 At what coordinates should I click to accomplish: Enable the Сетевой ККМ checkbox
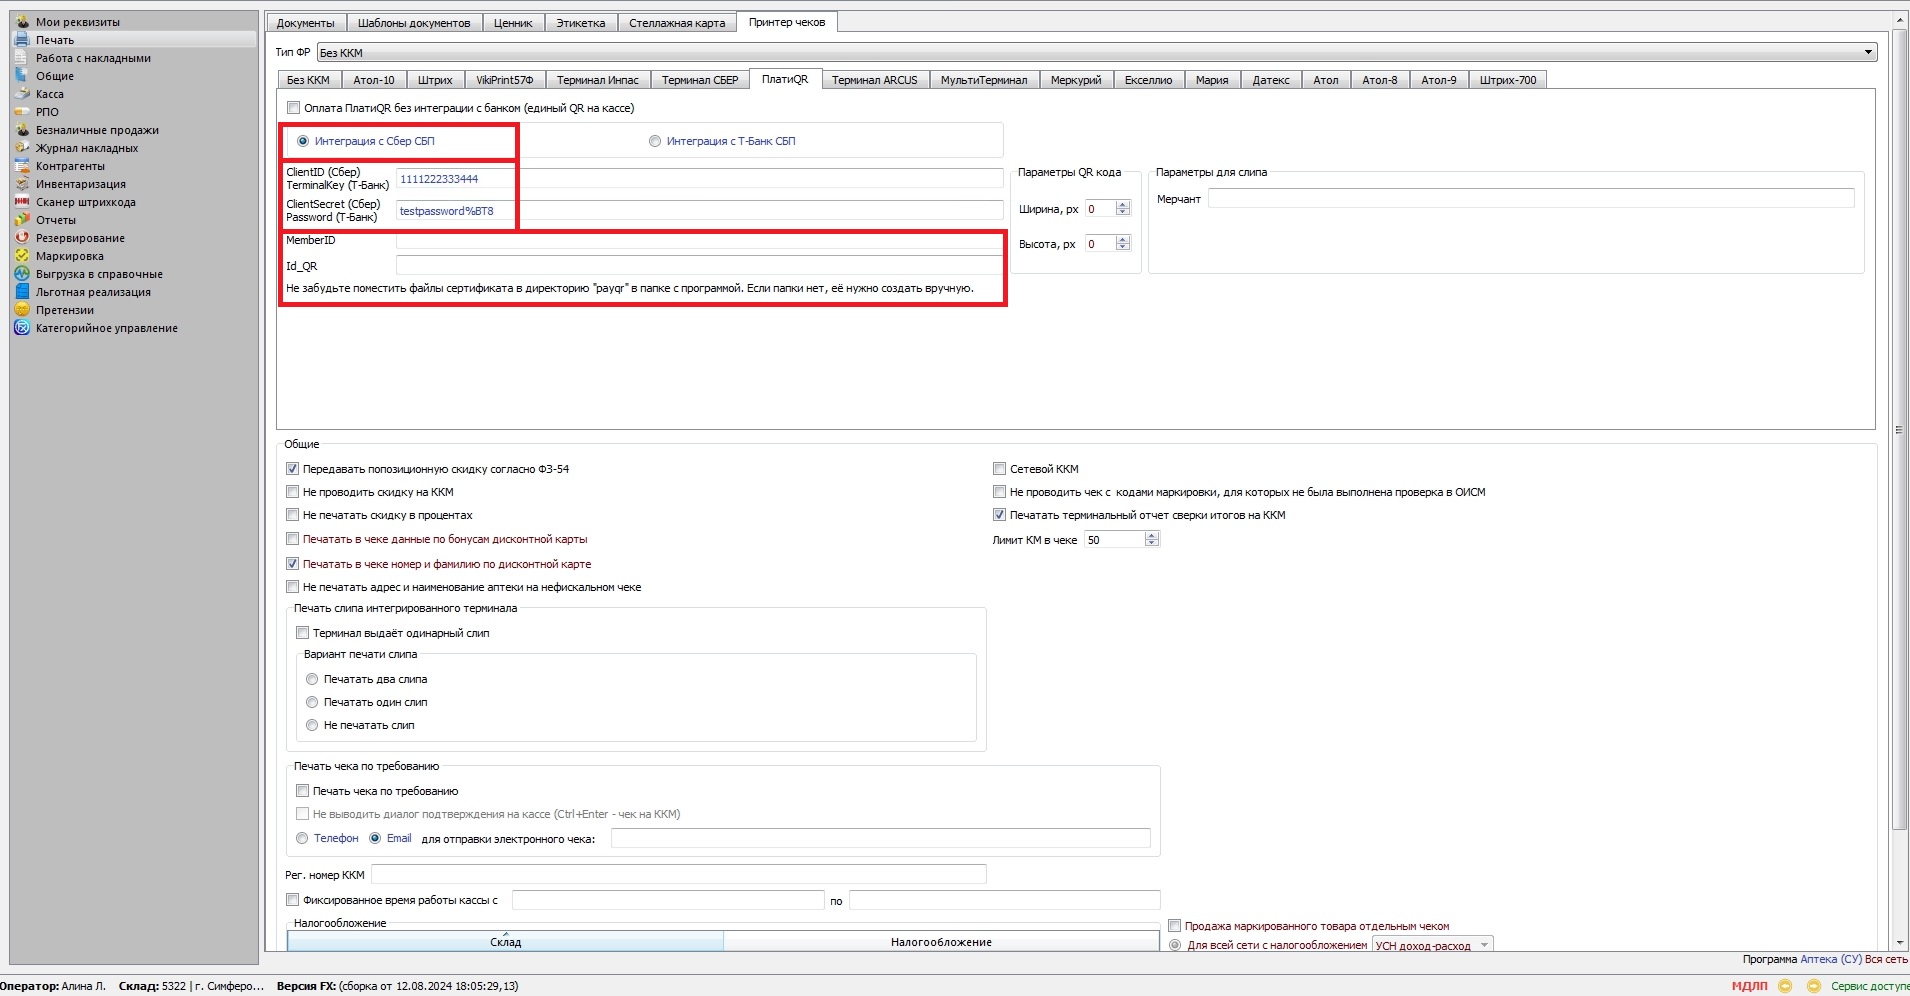click(x=999, y=469)
